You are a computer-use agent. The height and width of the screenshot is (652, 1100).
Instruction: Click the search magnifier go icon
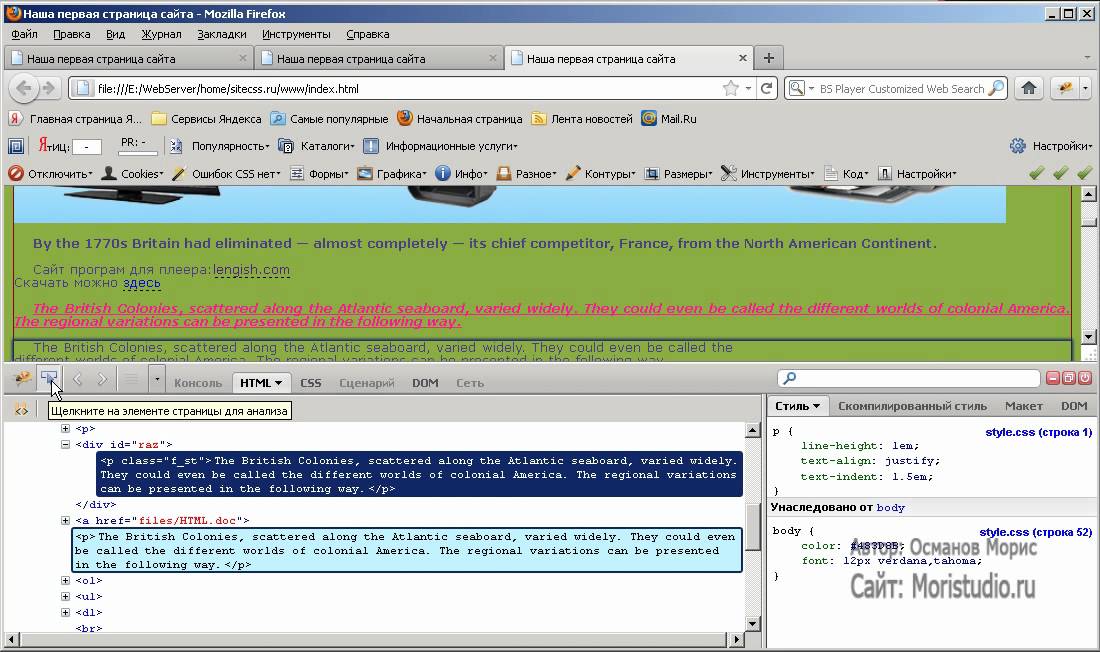pos(995,88)
